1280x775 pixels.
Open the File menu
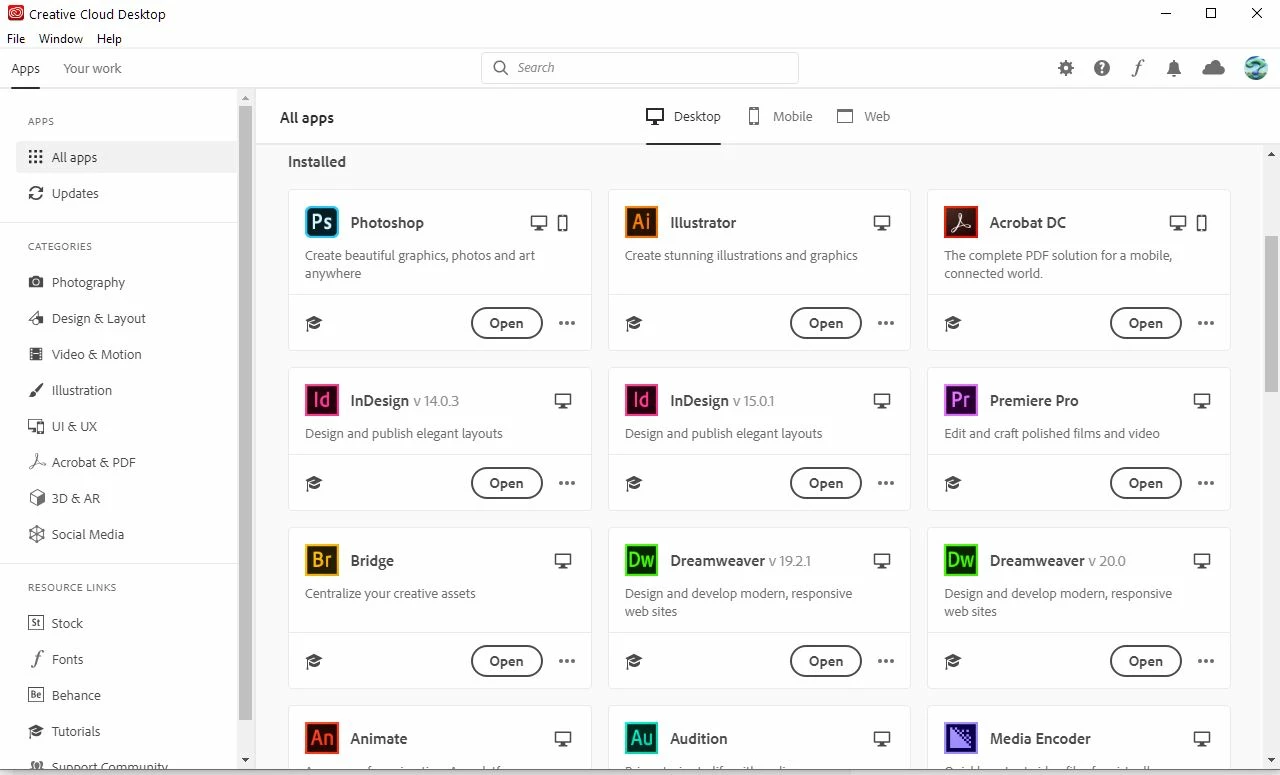pyautogui.click(x=16, y=39)
